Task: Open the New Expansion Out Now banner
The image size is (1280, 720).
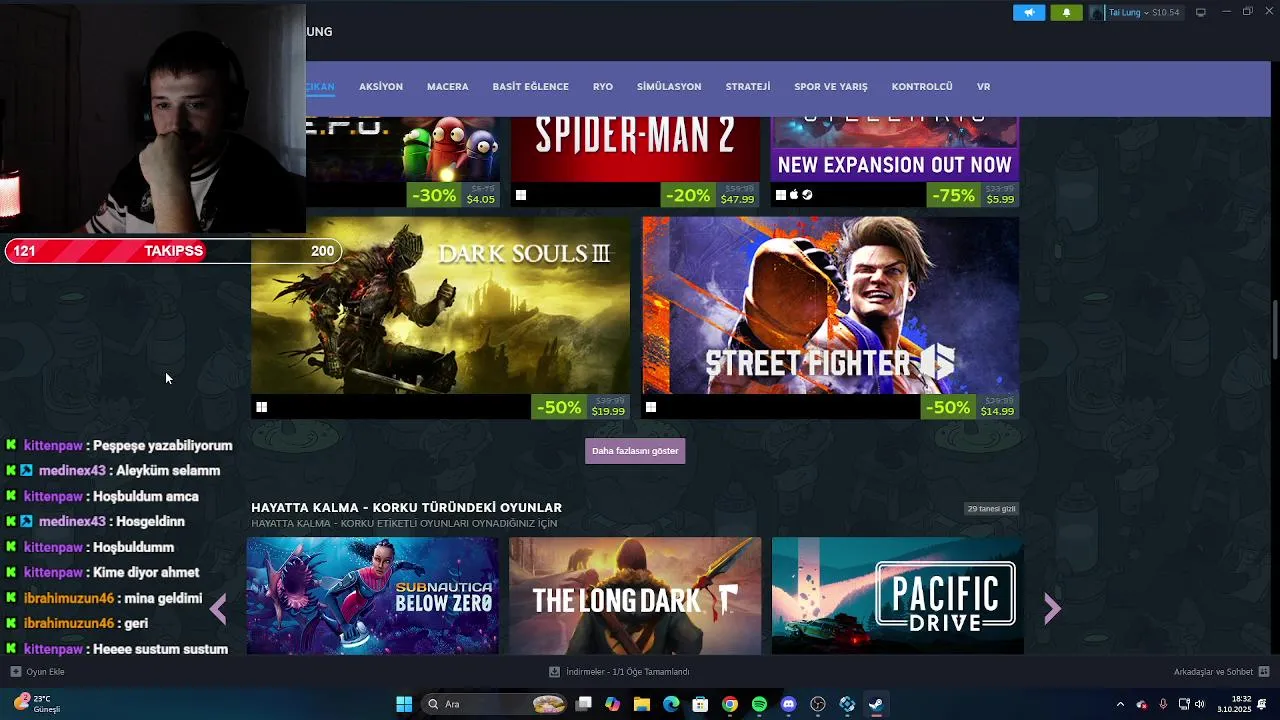Action: [x=895, y=149]
